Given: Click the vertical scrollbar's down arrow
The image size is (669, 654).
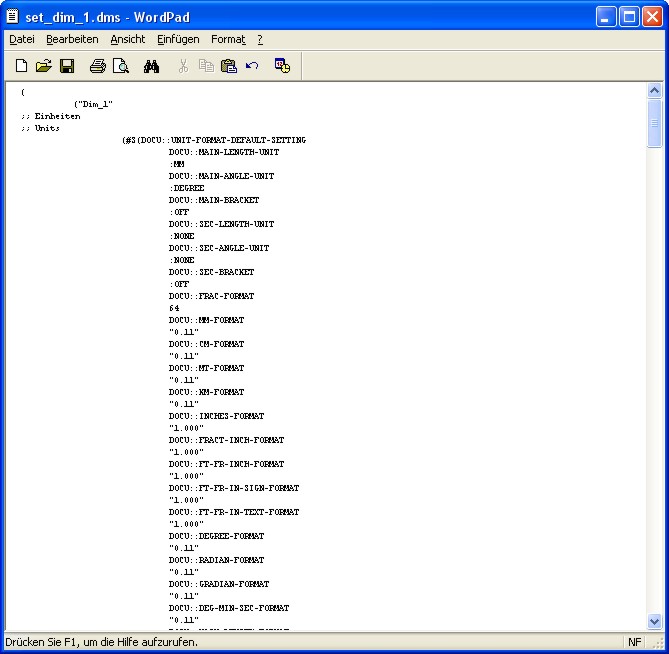Looking at the screenshot, I should click(x=655, y=621).
